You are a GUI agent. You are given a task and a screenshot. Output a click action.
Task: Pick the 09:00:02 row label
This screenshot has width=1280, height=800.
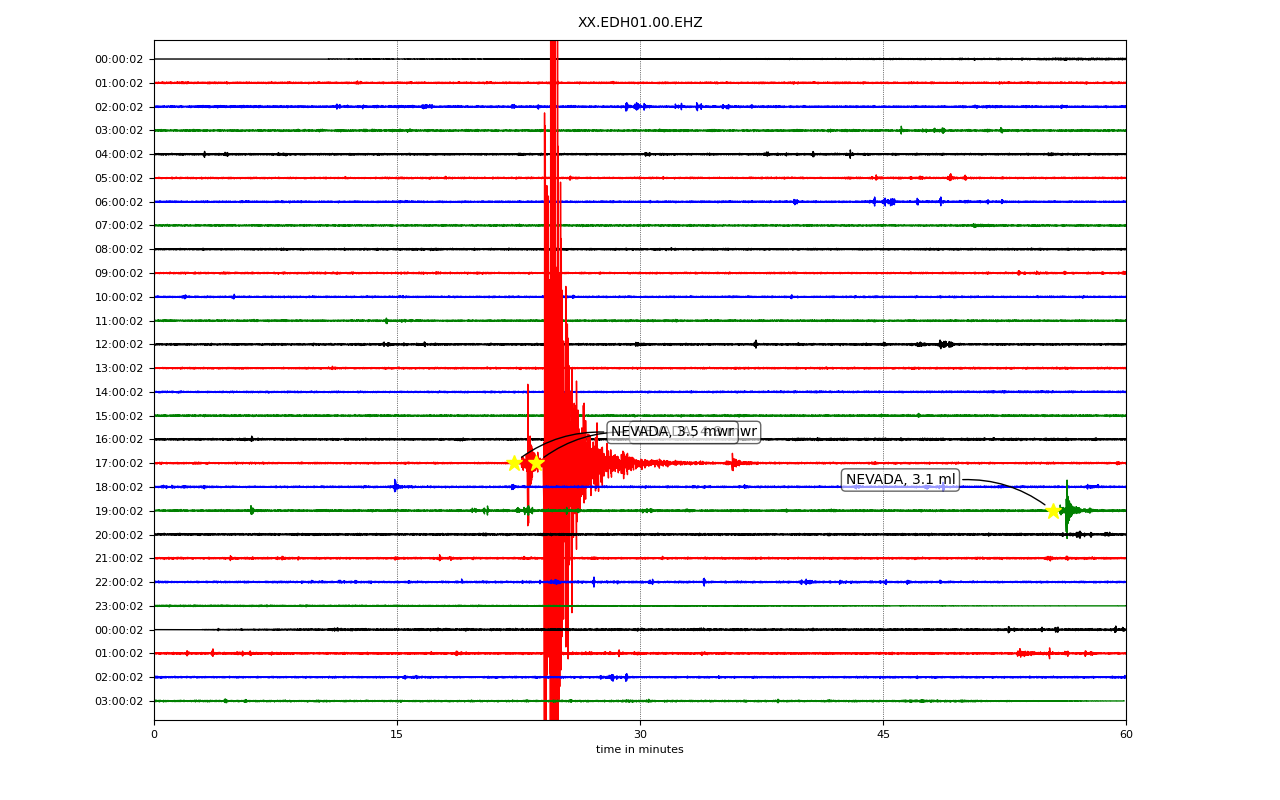coord(119,273)
